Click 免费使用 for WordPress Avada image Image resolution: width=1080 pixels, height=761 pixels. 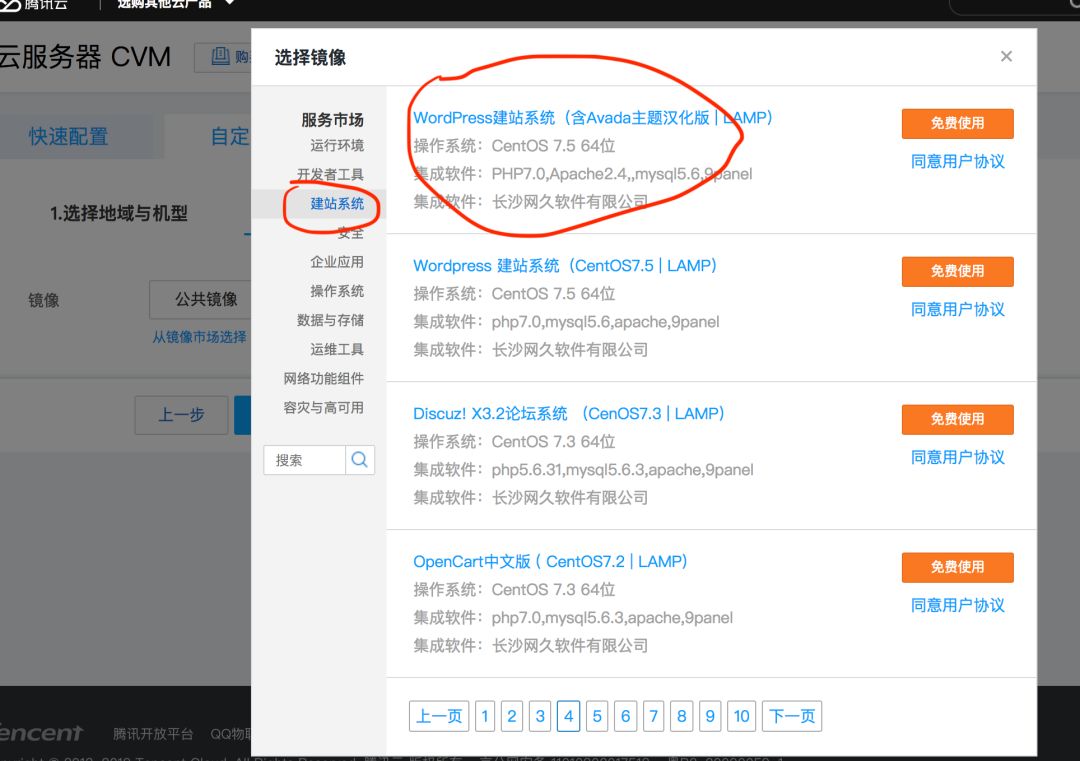coord(957,123)
